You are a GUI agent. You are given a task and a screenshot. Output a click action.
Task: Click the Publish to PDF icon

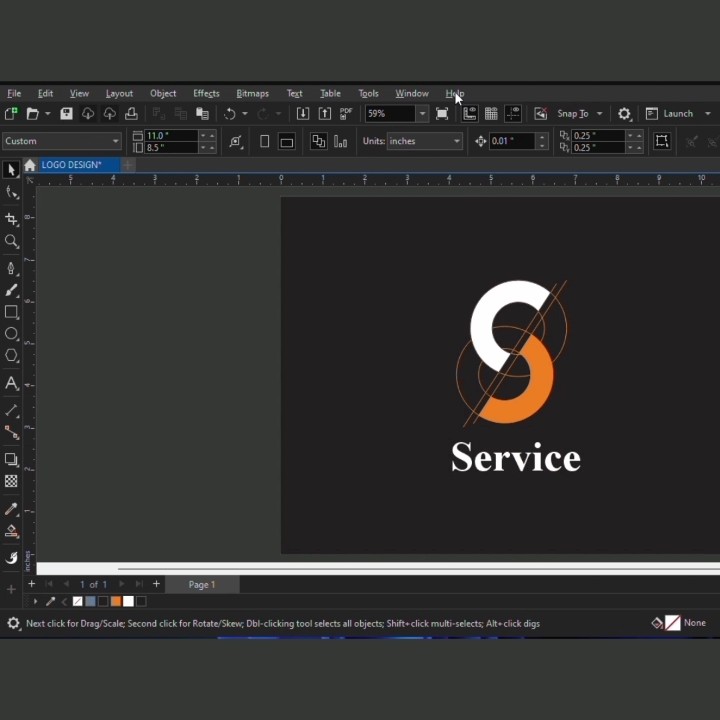[x=346, y=113]
